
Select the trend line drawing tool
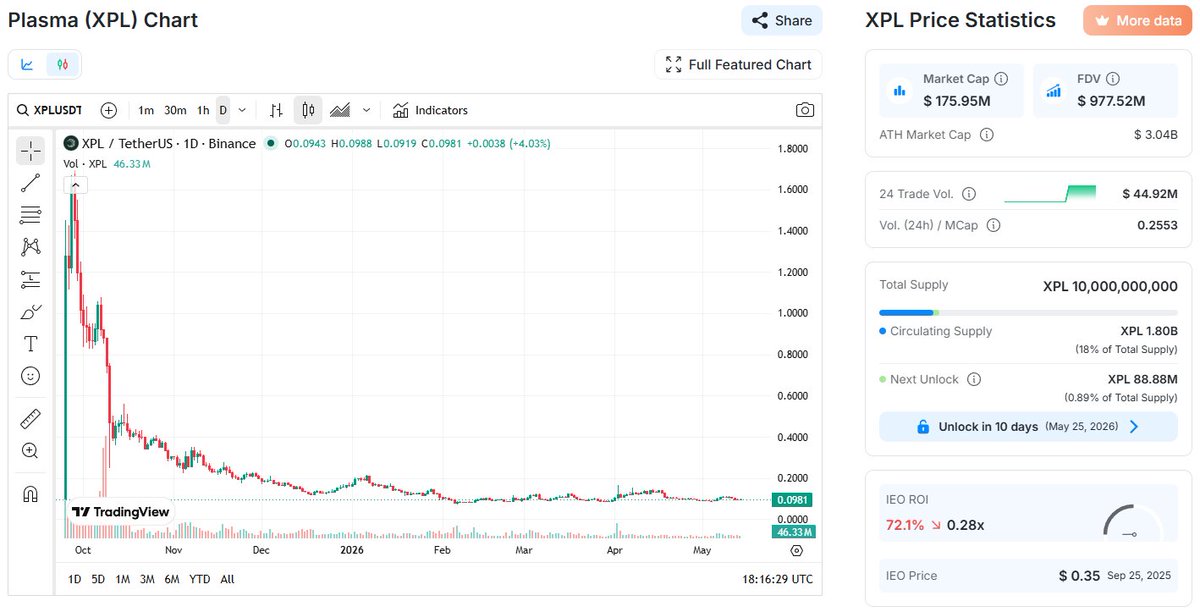[30, 182]
